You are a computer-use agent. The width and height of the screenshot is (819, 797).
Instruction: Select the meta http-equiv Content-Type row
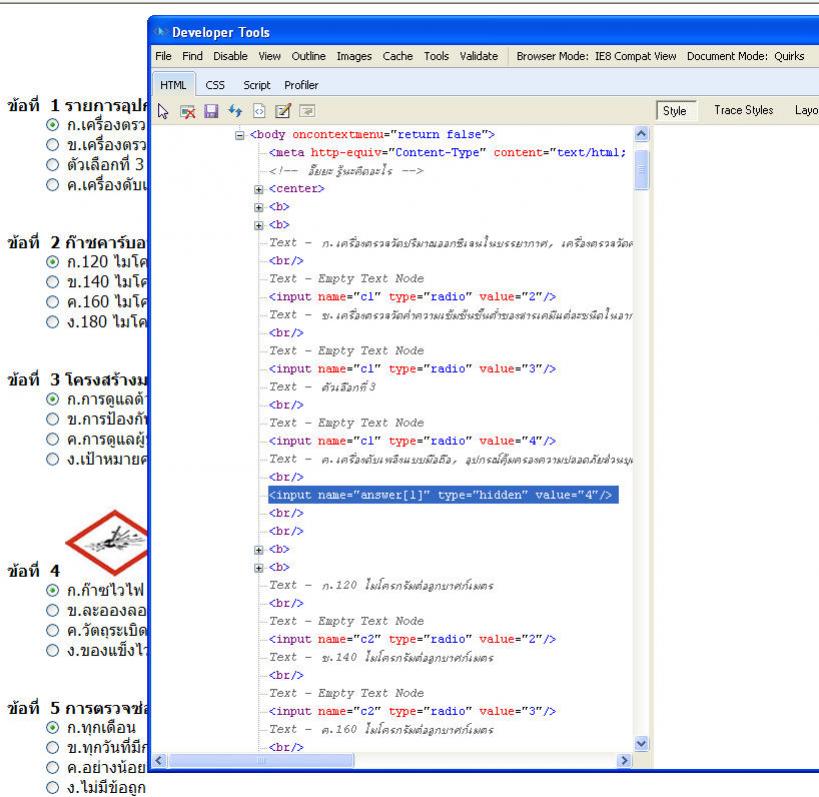click(x=447, y=153)
